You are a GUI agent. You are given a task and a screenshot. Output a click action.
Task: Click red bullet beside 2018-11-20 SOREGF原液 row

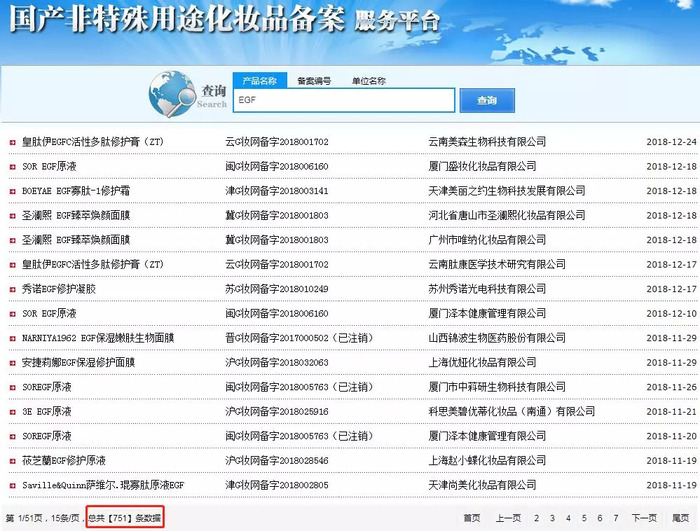(x=12, y=437)
